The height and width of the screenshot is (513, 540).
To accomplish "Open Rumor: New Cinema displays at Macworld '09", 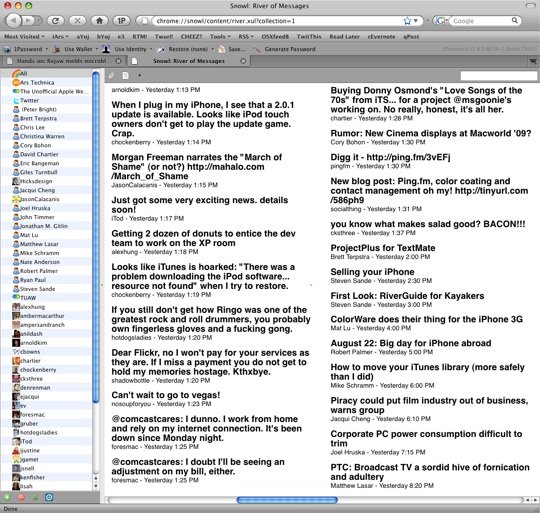I will coord(430,133).
